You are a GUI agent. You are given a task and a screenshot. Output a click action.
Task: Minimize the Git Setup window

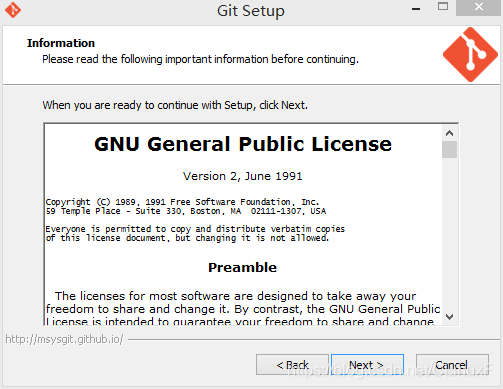click(x=416, y=8)
